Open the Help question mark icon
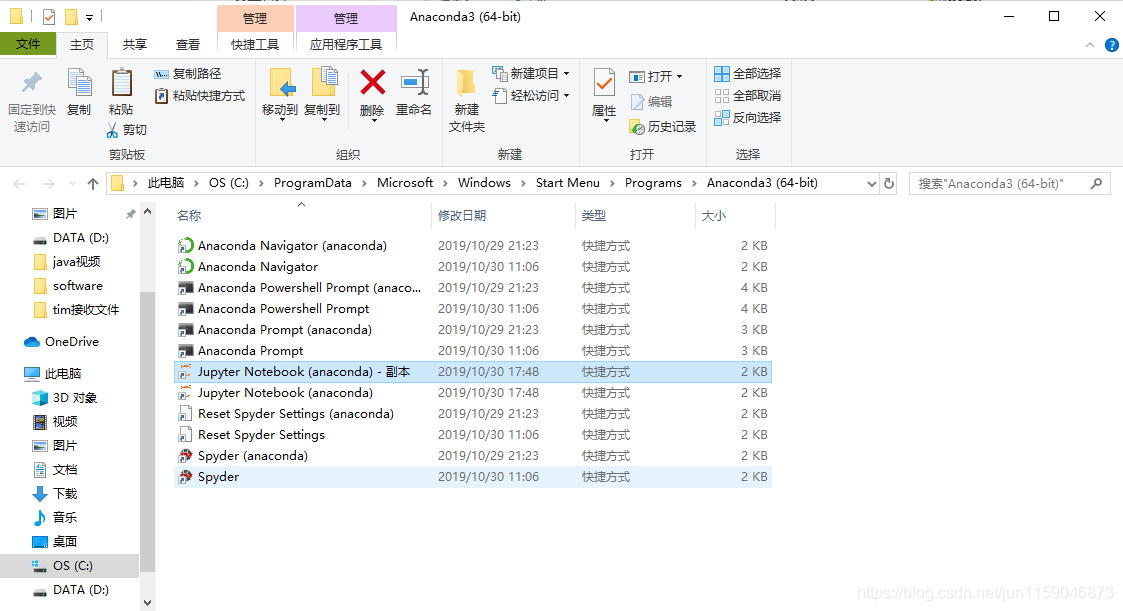The image size is (1123, 611). 1112,45
